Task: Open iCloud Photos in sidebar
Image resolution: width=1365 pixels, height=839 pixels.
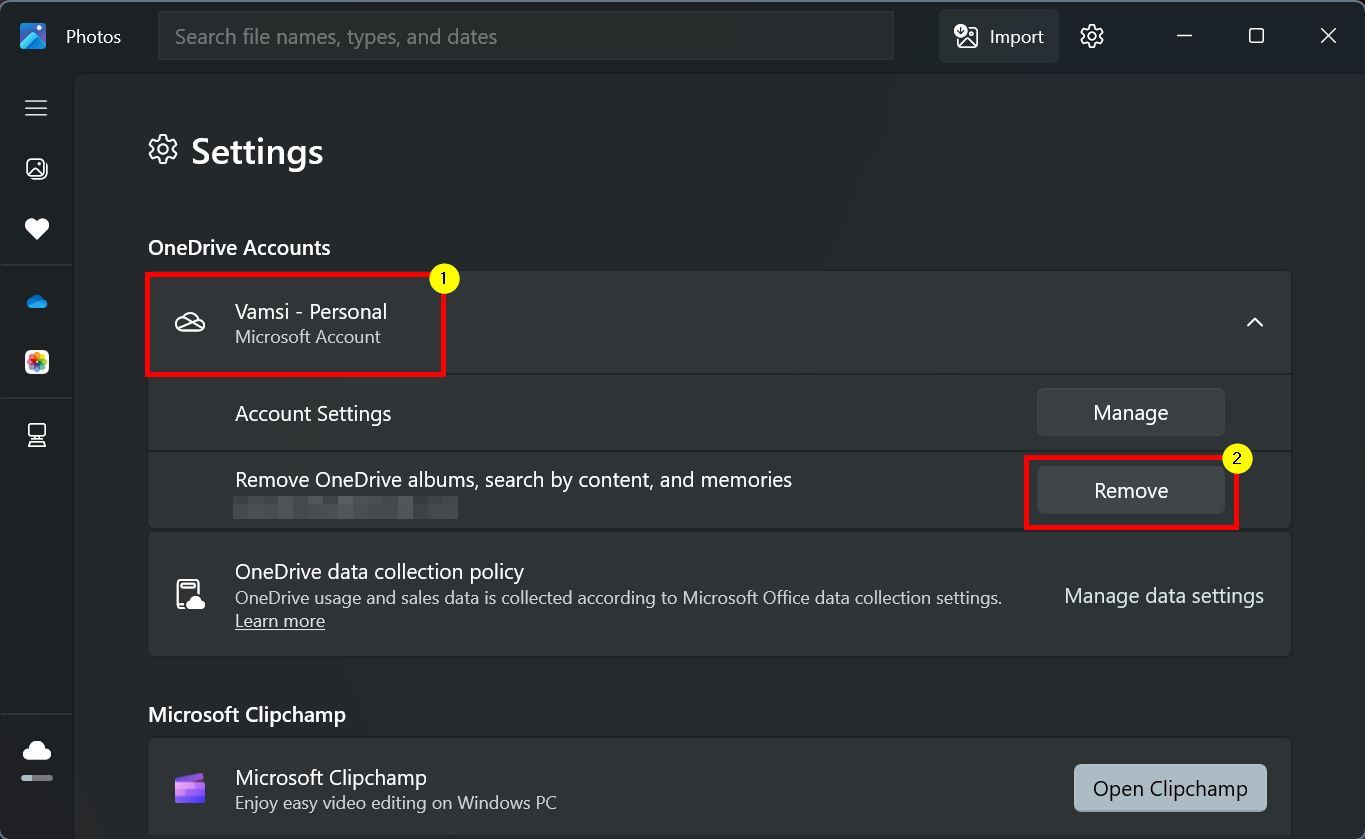Action: (36, 362)
